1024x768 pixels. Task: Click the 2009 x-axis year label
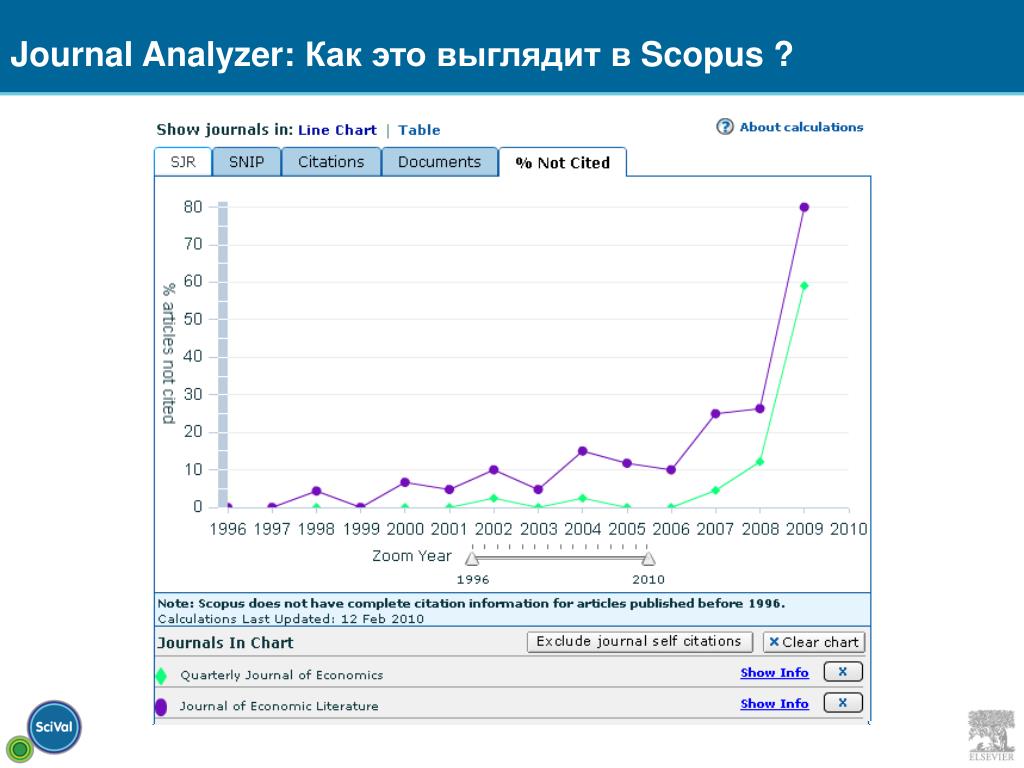point(804,528)
